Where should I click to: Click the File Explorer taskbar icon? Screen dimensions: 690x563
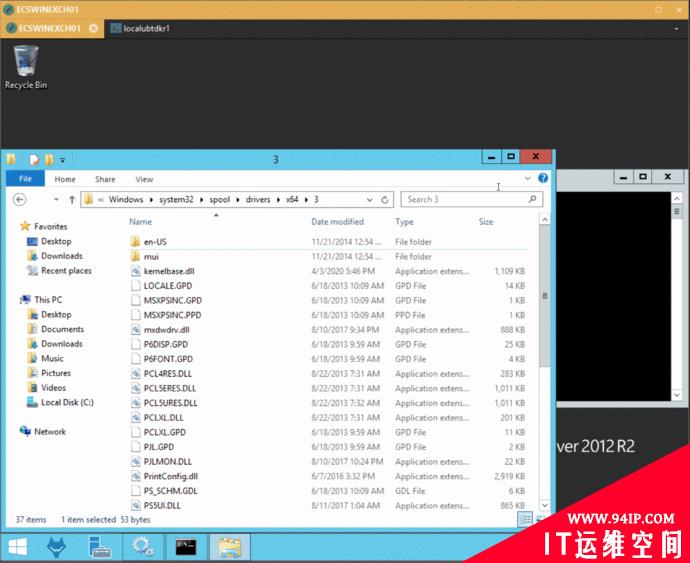coord(230,547)
